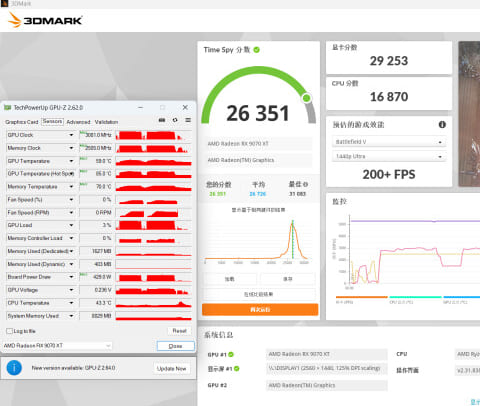Viewport: 480px width, 406px height.
Task: Click the save result button under score chart
Action: pyautogui.click(x=288, y=279)
